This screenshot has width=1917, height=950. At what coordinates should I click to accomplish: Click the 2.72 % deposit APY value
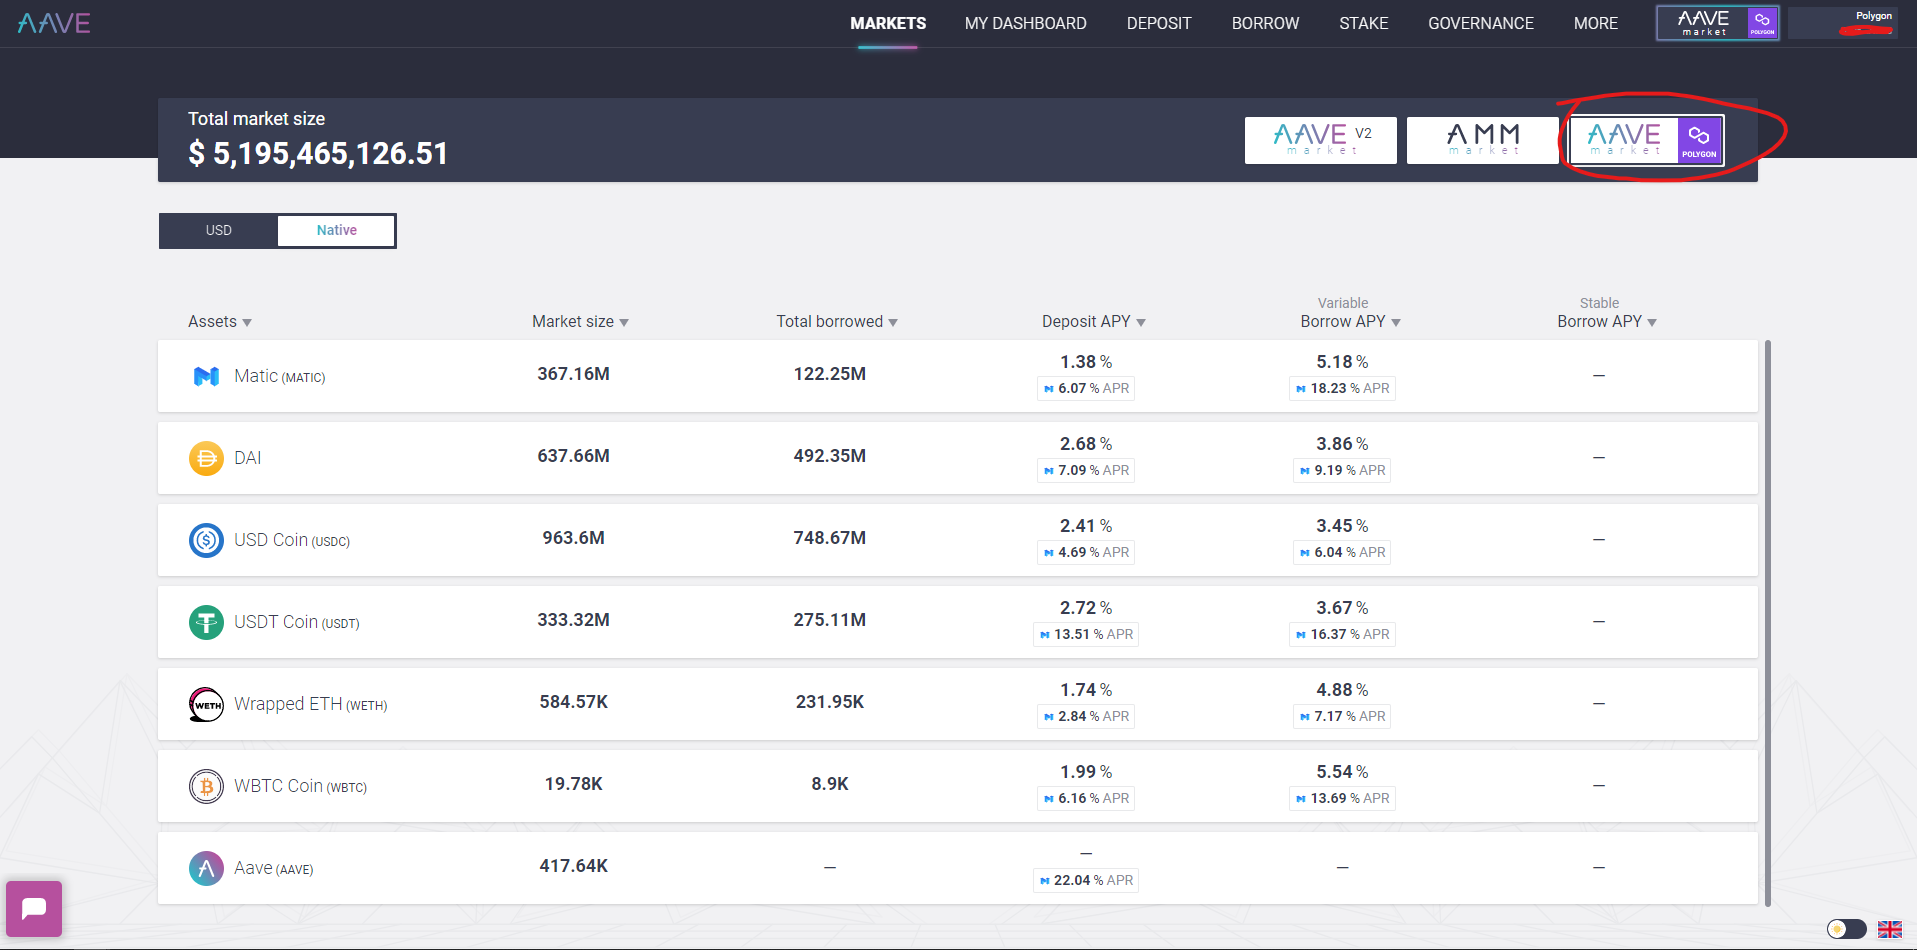[1086, 608]
